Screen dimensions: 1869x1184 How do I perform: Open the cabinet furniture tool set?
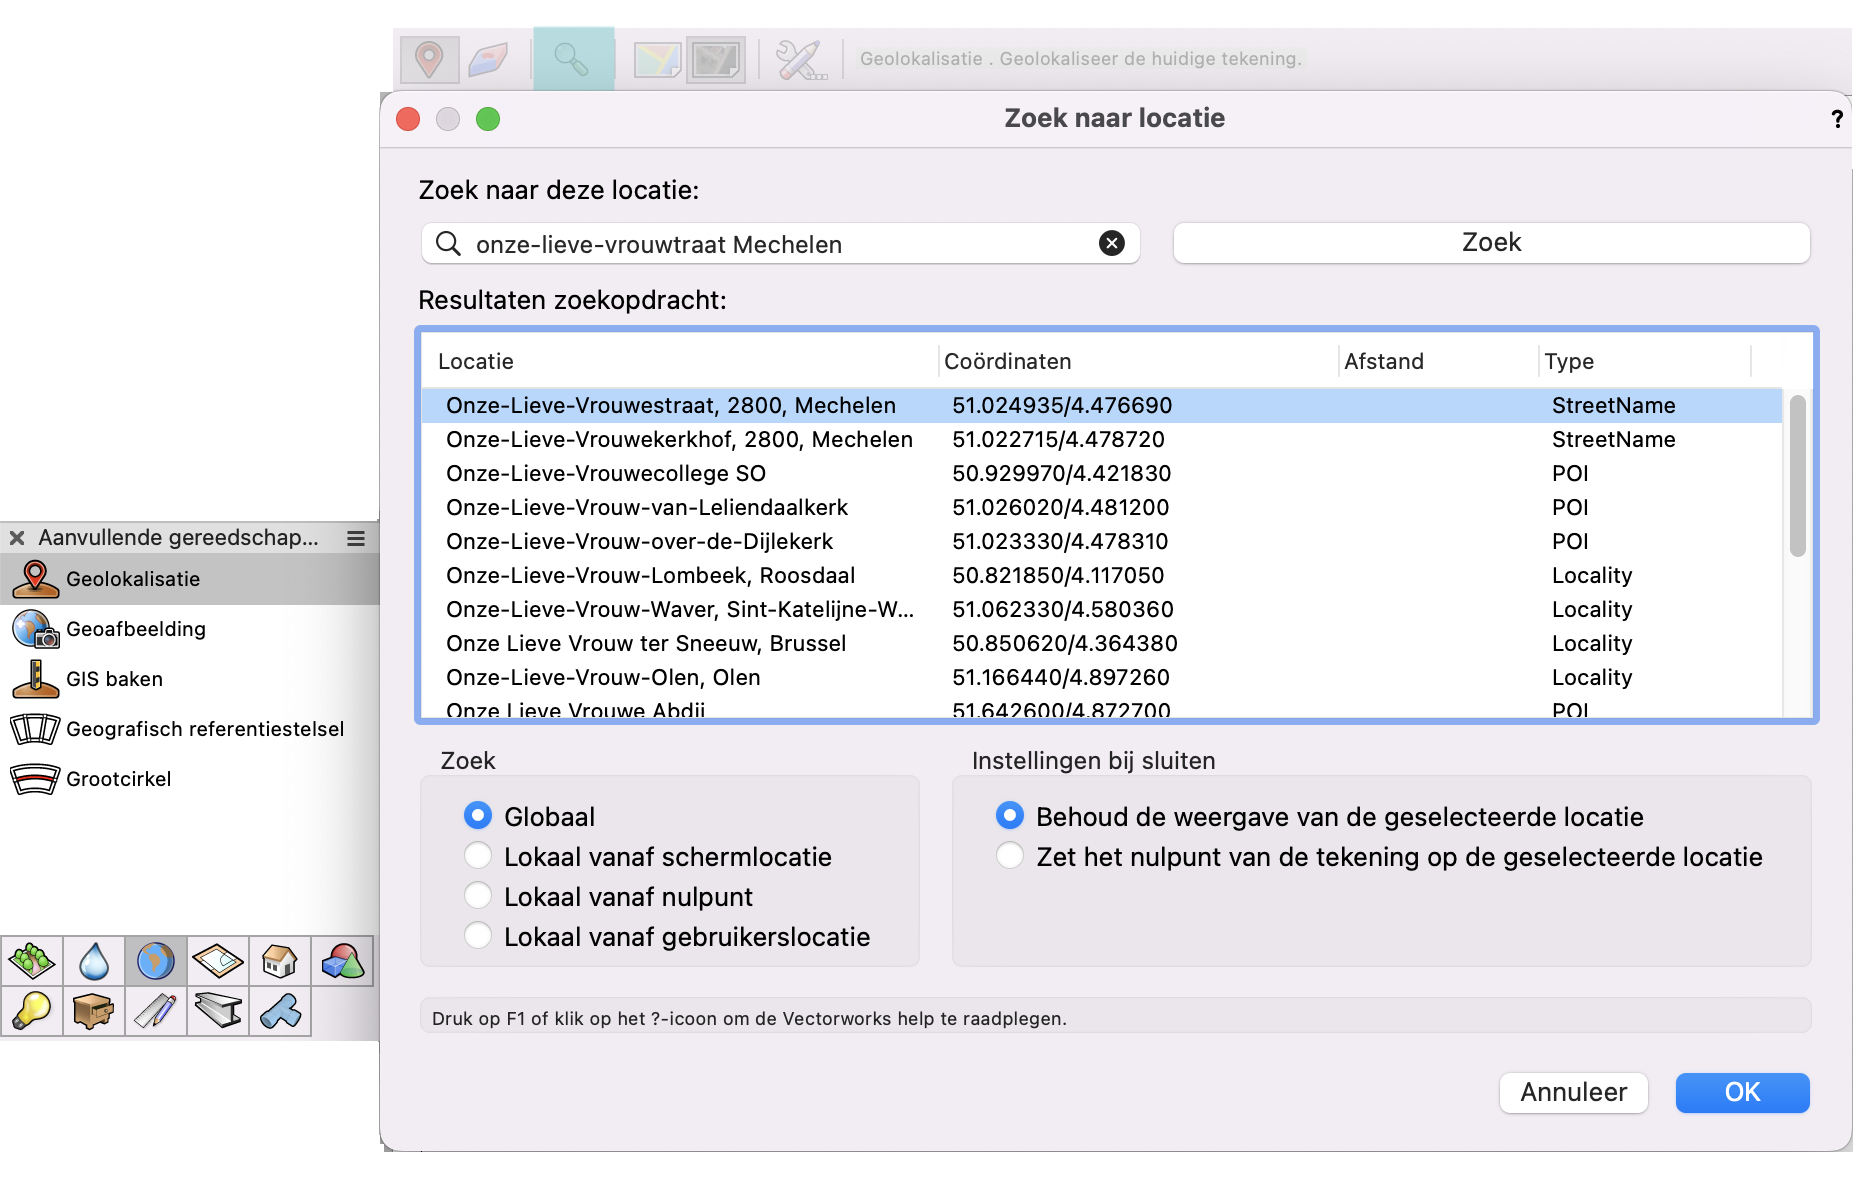coord(94,1011)
